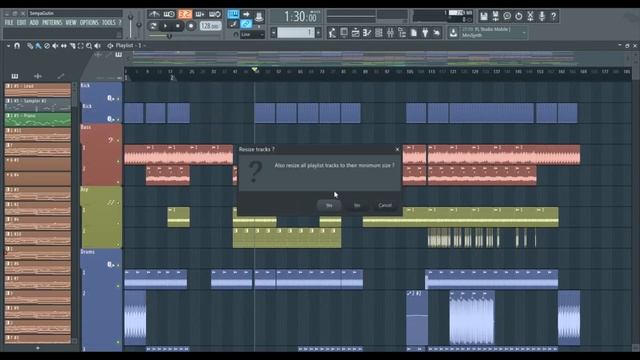Select the Playlist select tool
Image resolution: width=640 pixels, height=360 pixels.
[80, 46]
